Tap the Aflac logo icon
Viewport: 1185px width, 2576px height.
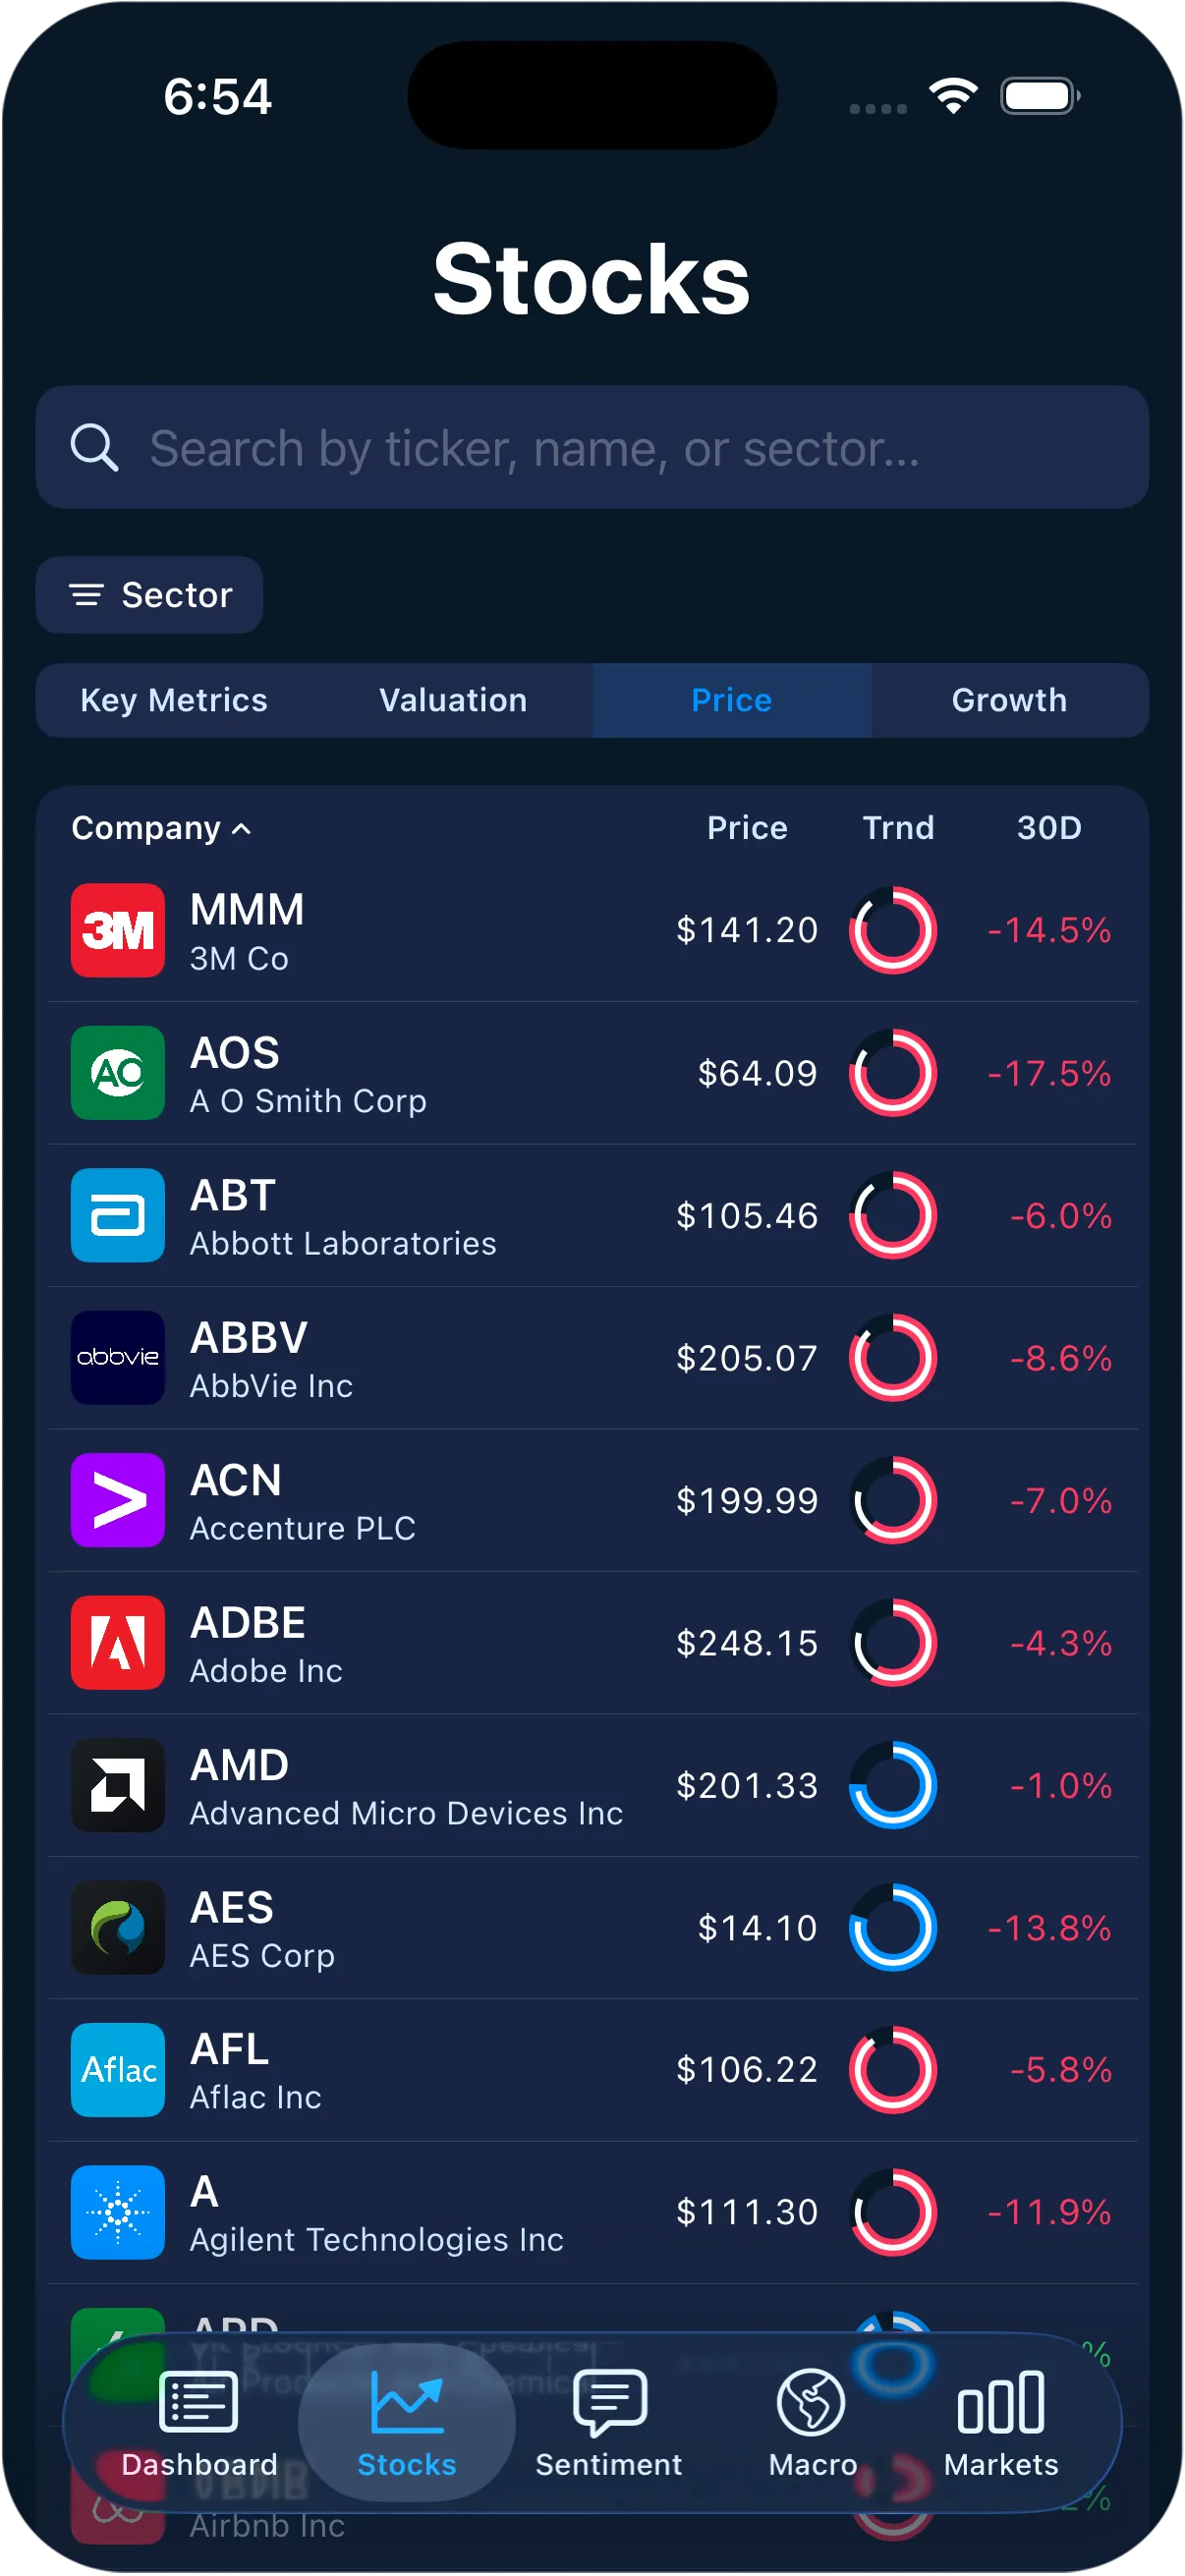(117, 2069)
